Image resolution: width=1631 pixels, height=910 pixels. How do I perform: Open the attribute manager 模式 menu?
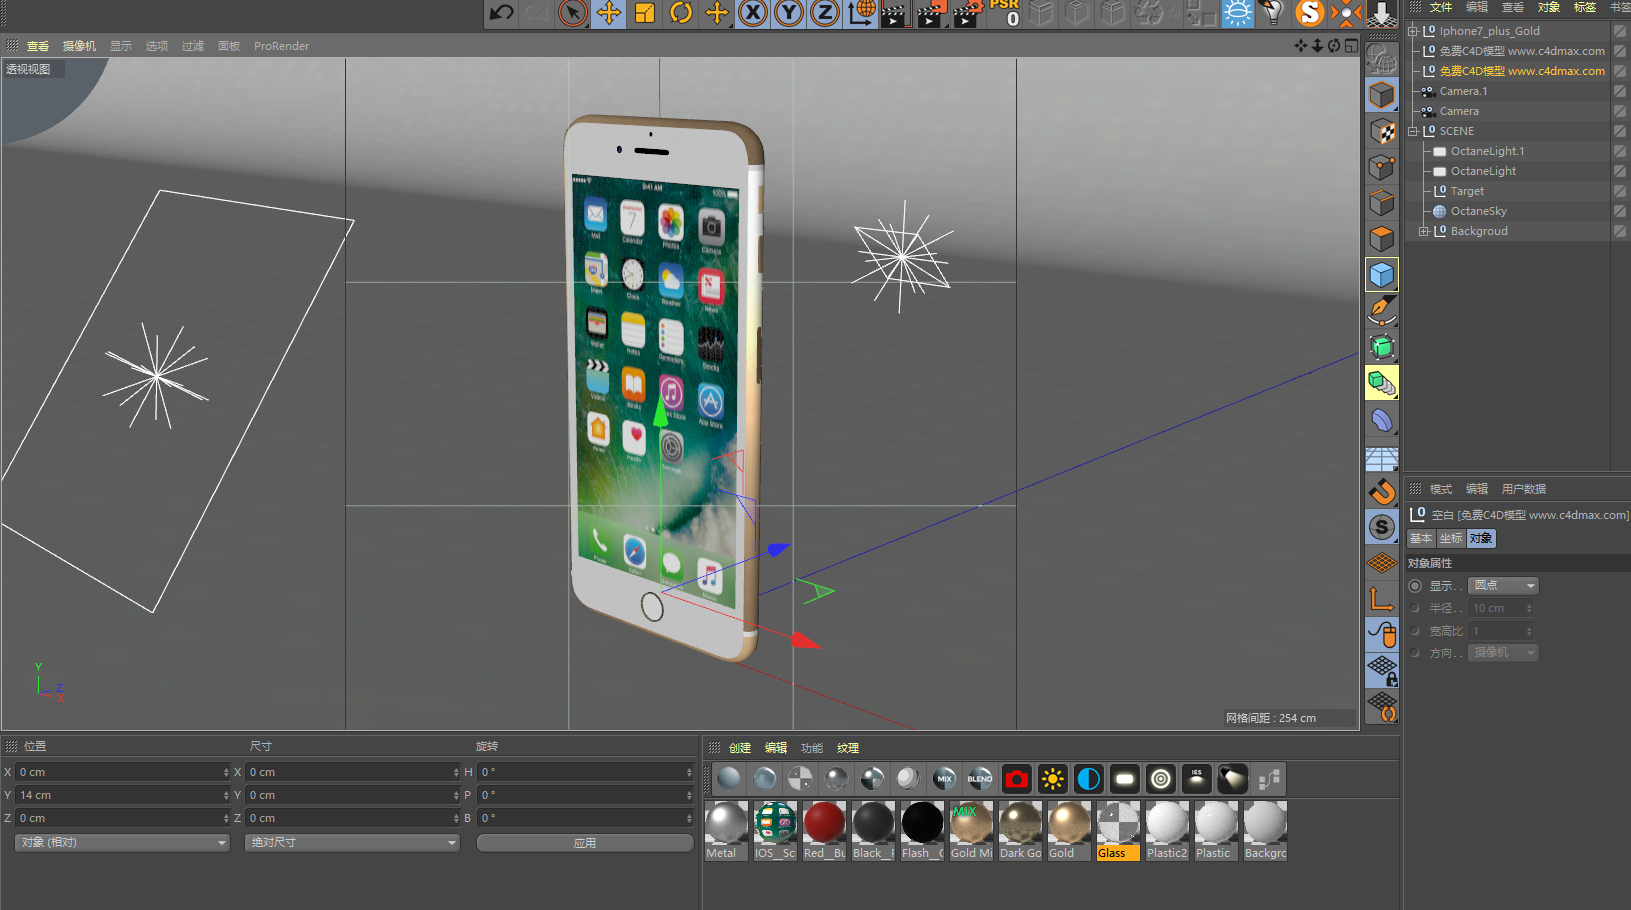pyautogui.click(x=1441, y=489)
